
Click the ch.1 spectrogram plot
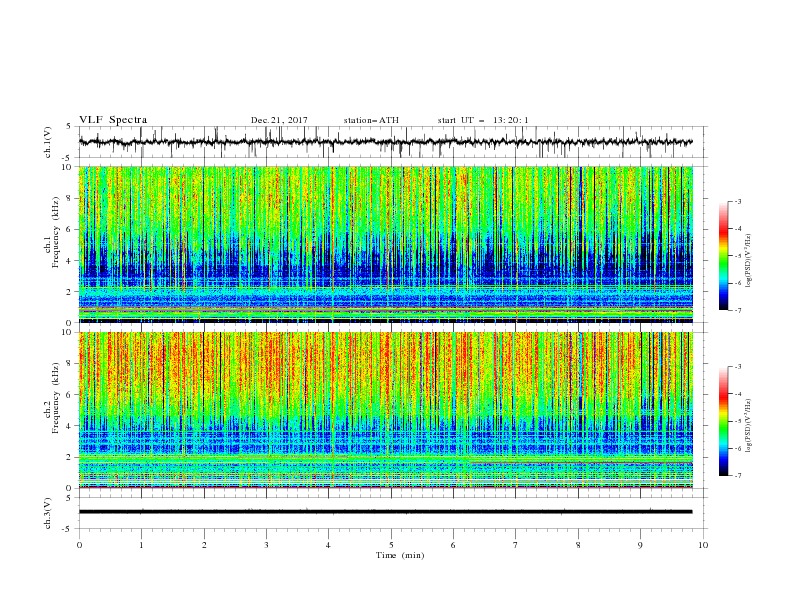pyautogui.click(x=386, y=244)
